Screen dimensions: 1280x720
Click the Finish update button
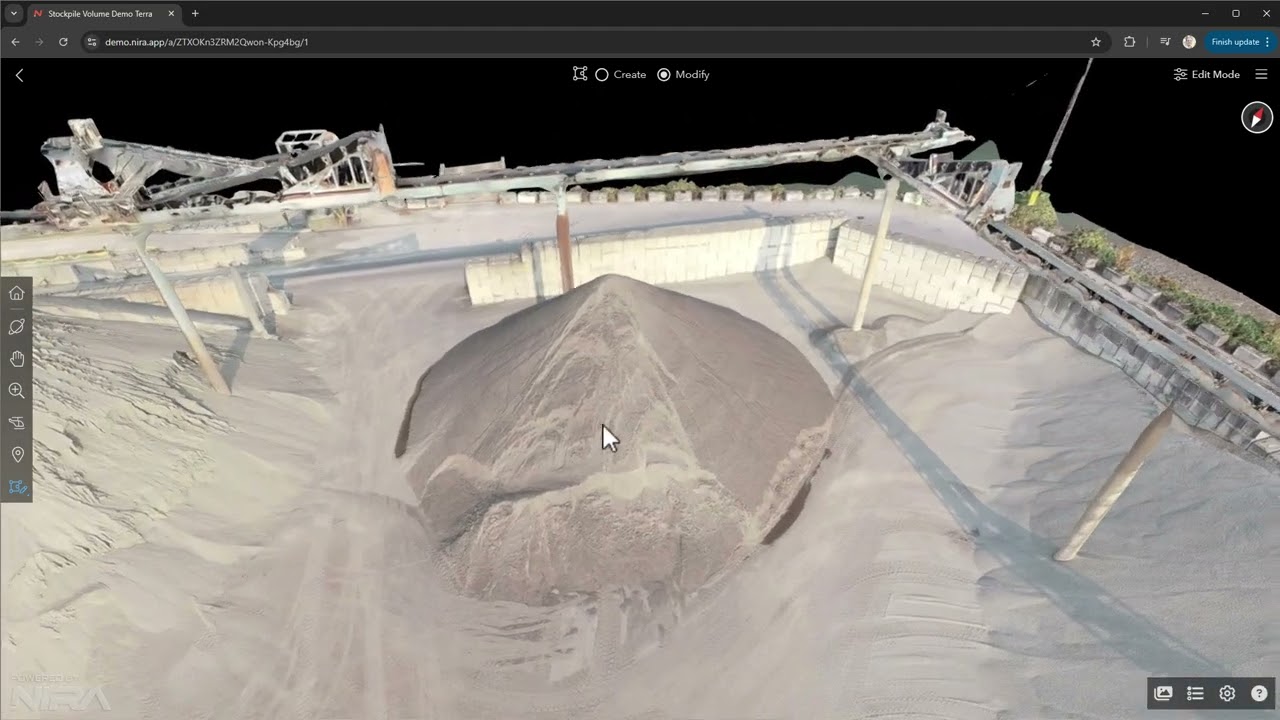coord(1240,42)
